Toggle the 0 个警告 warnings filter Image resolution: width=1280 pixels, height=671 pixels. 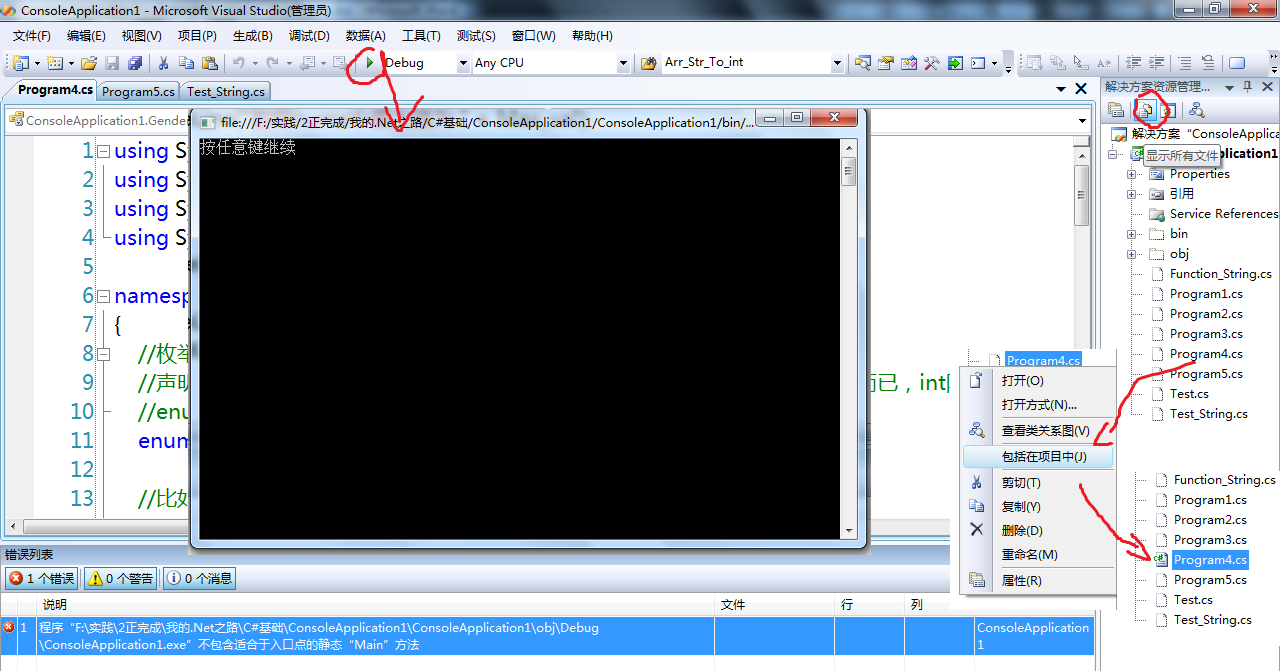click(121, 578)
